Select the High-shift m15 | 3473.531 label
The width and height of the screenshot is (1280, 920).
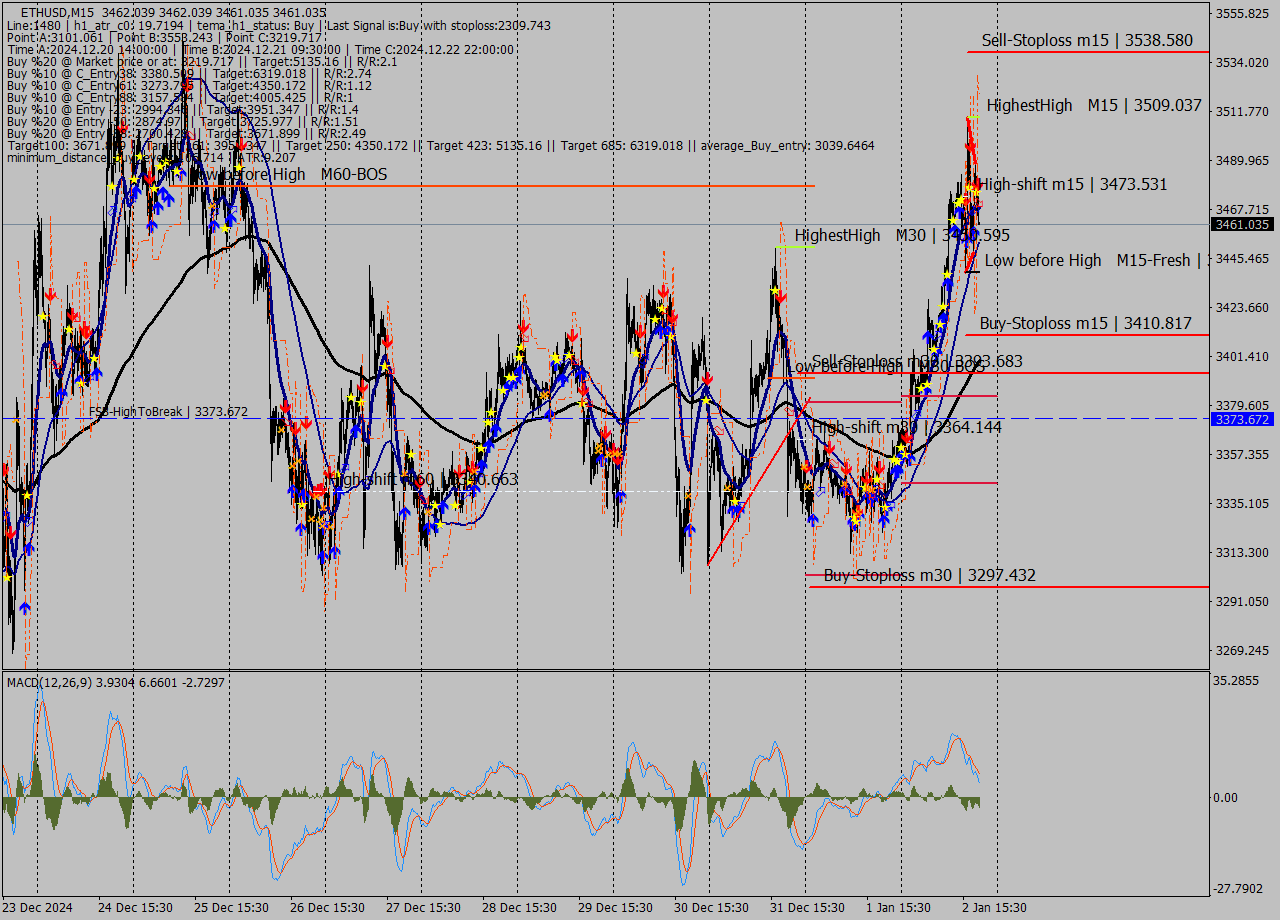[1073, 184]
